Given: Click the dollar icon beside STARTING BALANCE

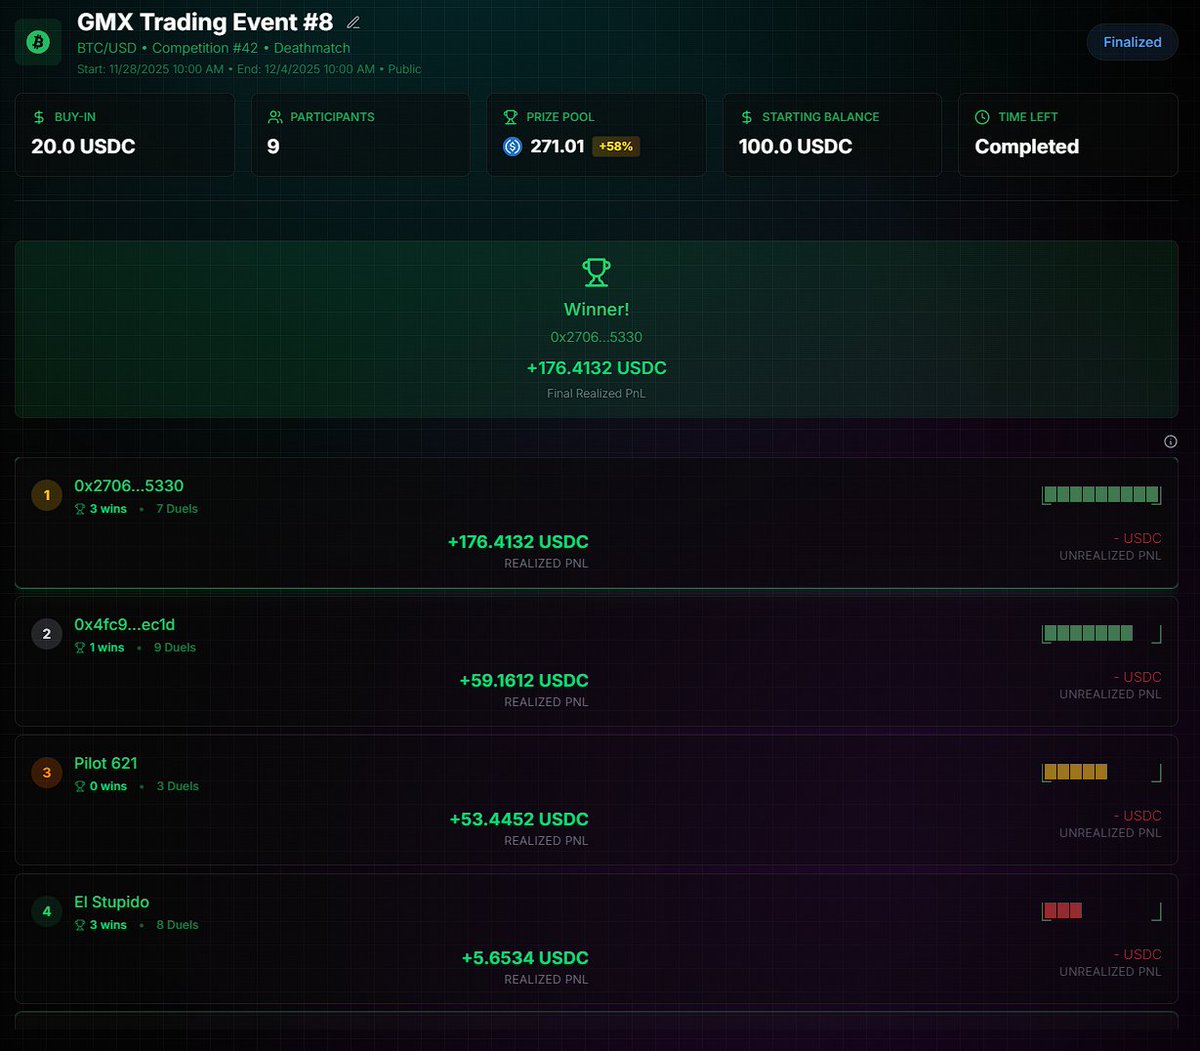Looking at the screenshot, I should click(x=747, y=117).
